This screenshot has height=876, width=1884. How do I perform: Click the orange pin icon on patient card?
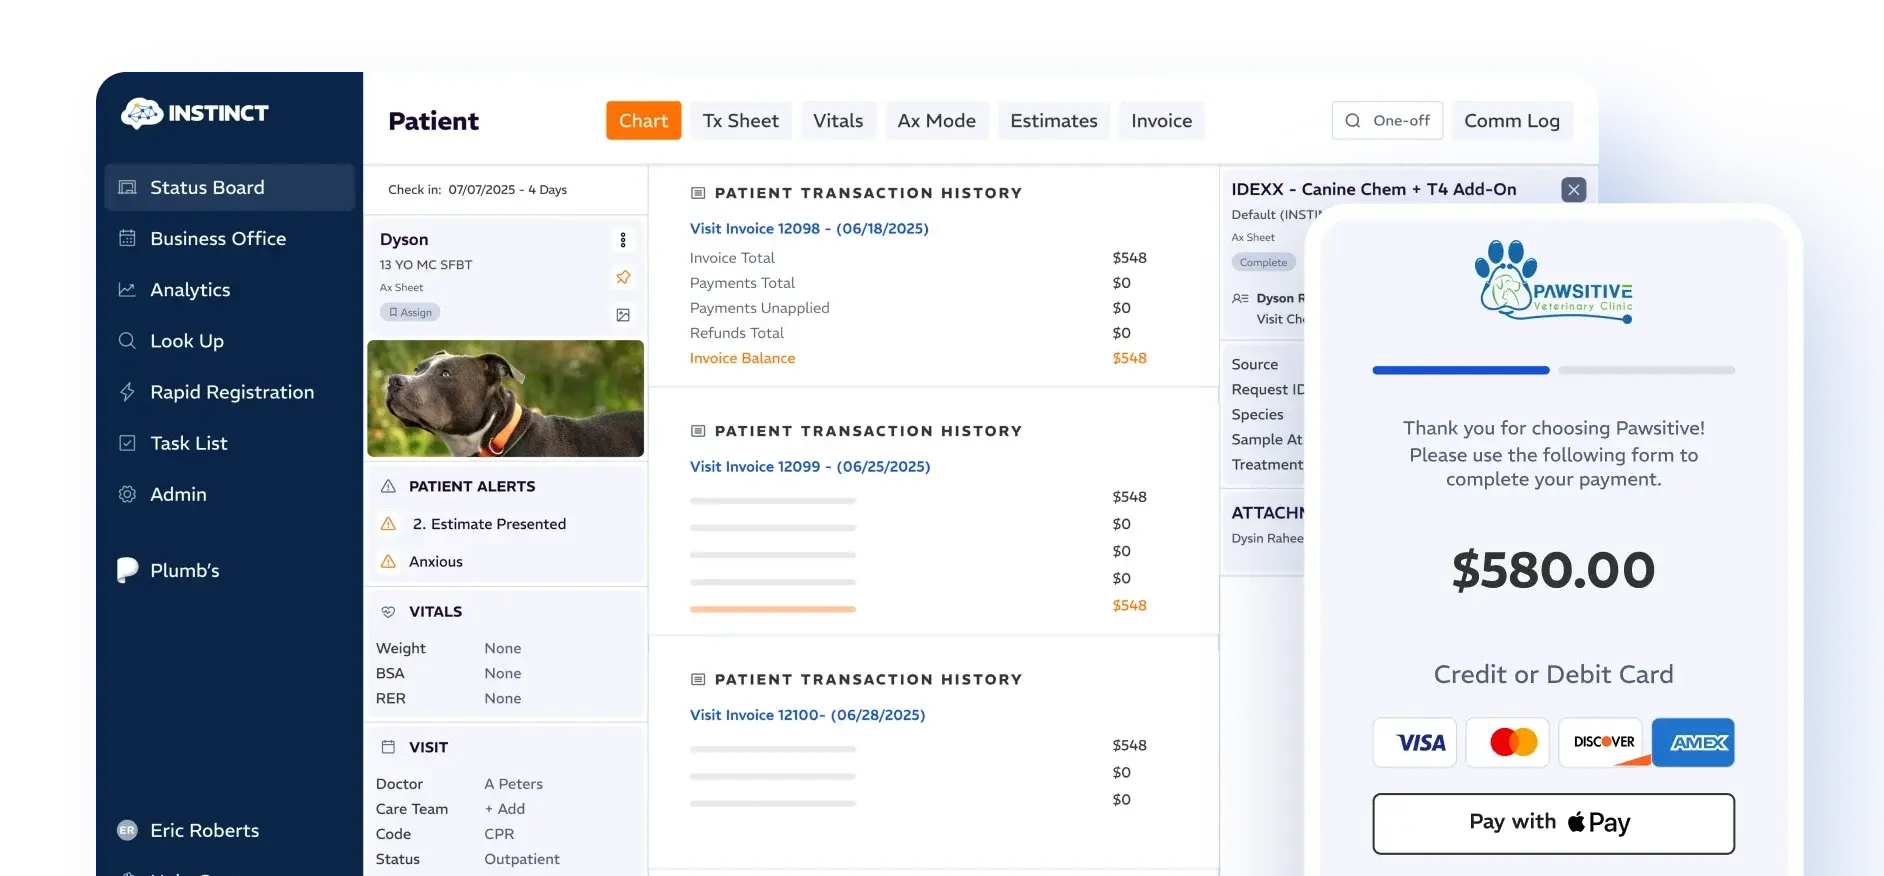623,277
